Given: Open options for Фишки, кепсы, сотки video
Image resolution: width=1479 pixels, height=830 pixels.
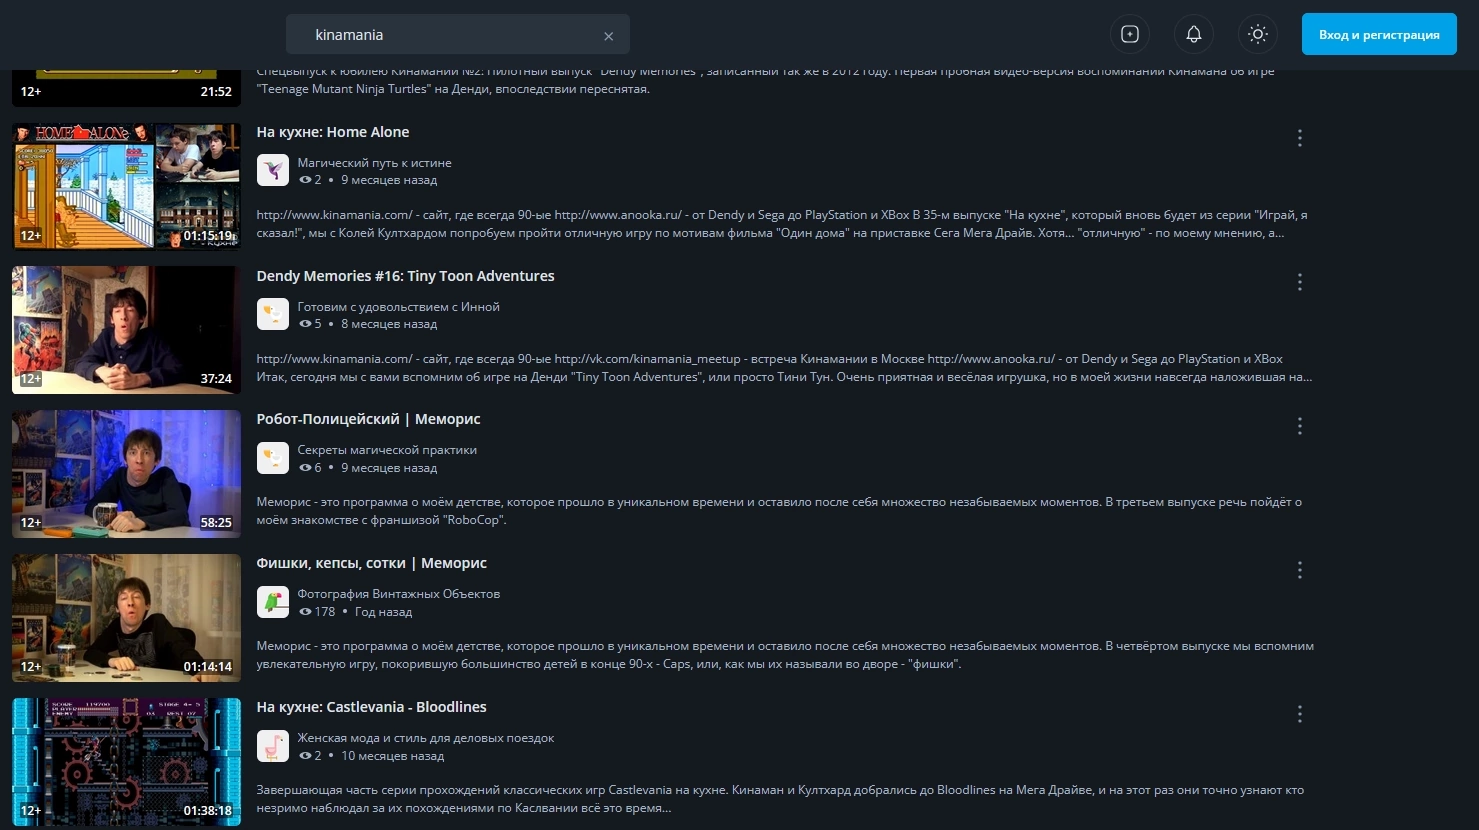Looking at the screenshot, I should (1300, 570).
